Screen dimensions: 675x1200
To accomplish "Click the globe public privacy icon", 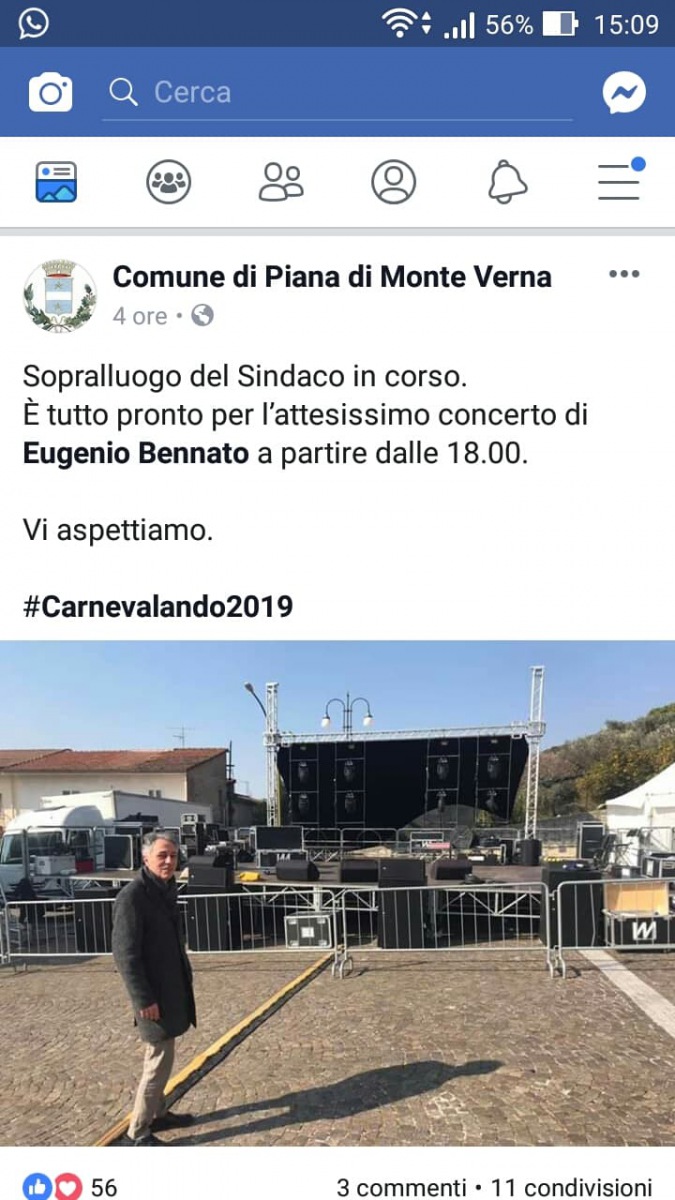I will pos(202,316).
